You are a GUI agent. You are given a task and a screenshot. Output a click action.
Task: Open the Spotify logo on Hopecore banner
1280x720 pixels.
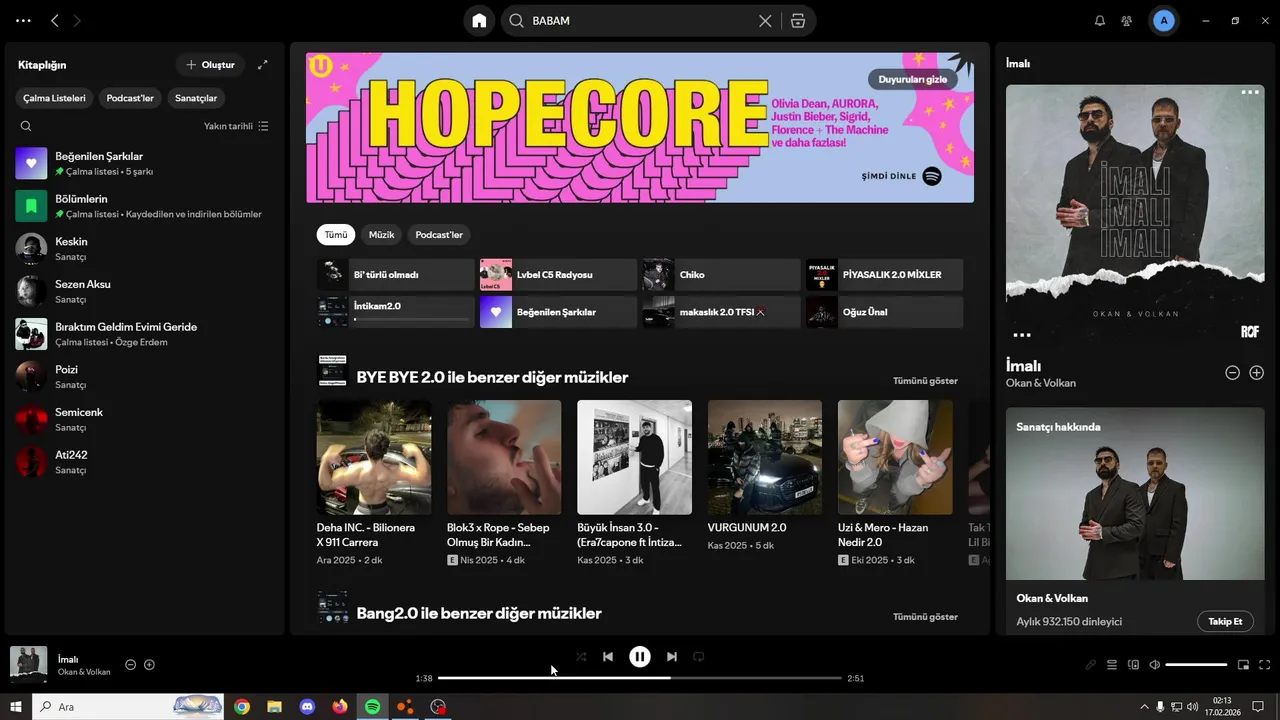click(932, 176)
